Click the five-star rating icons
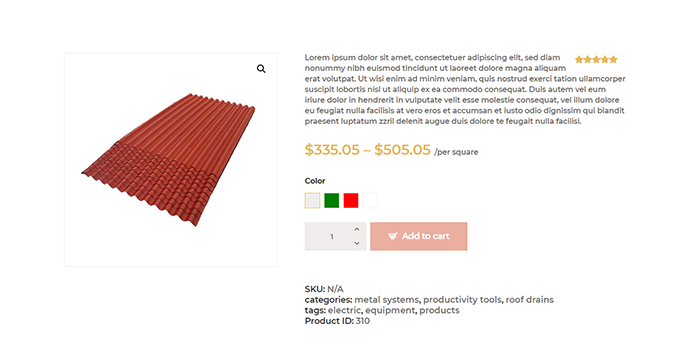 (x=596, y=59)
